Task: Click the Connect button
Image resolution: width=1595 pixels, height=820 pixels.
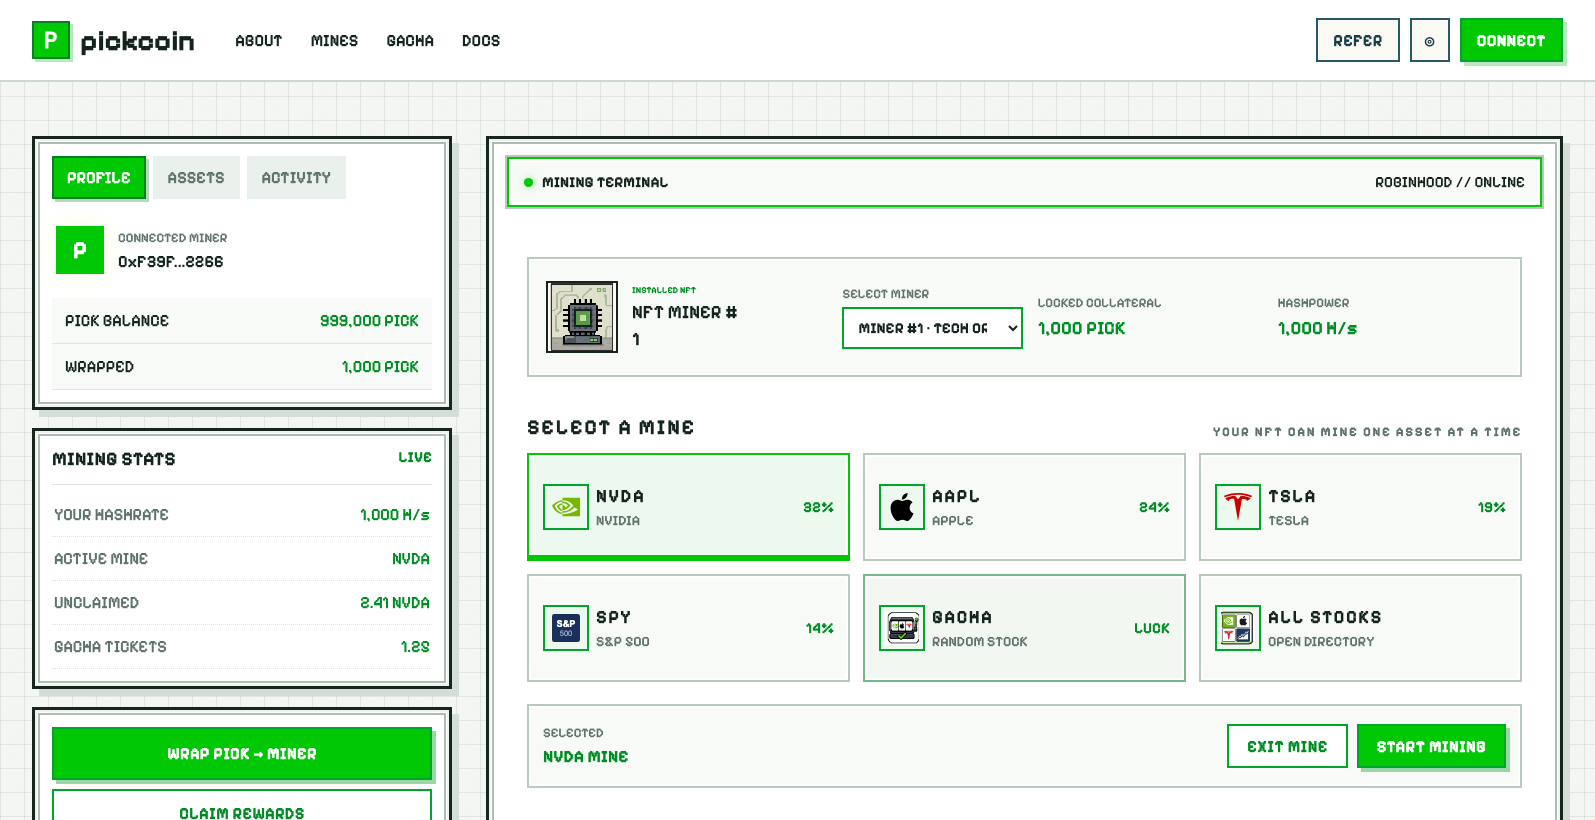Action: [1511, 41]
